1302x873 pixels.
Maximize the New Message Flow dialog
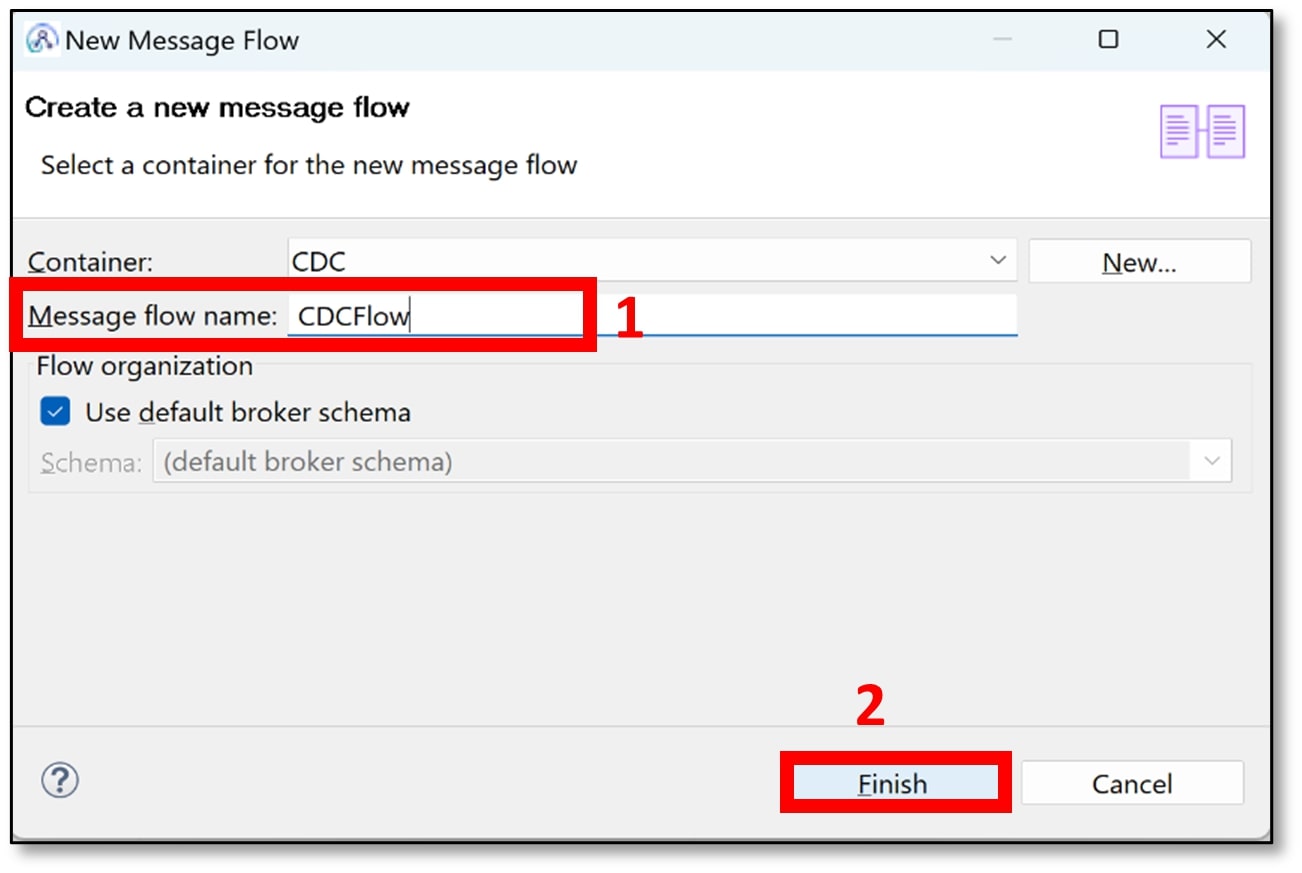pos(1108,40)
